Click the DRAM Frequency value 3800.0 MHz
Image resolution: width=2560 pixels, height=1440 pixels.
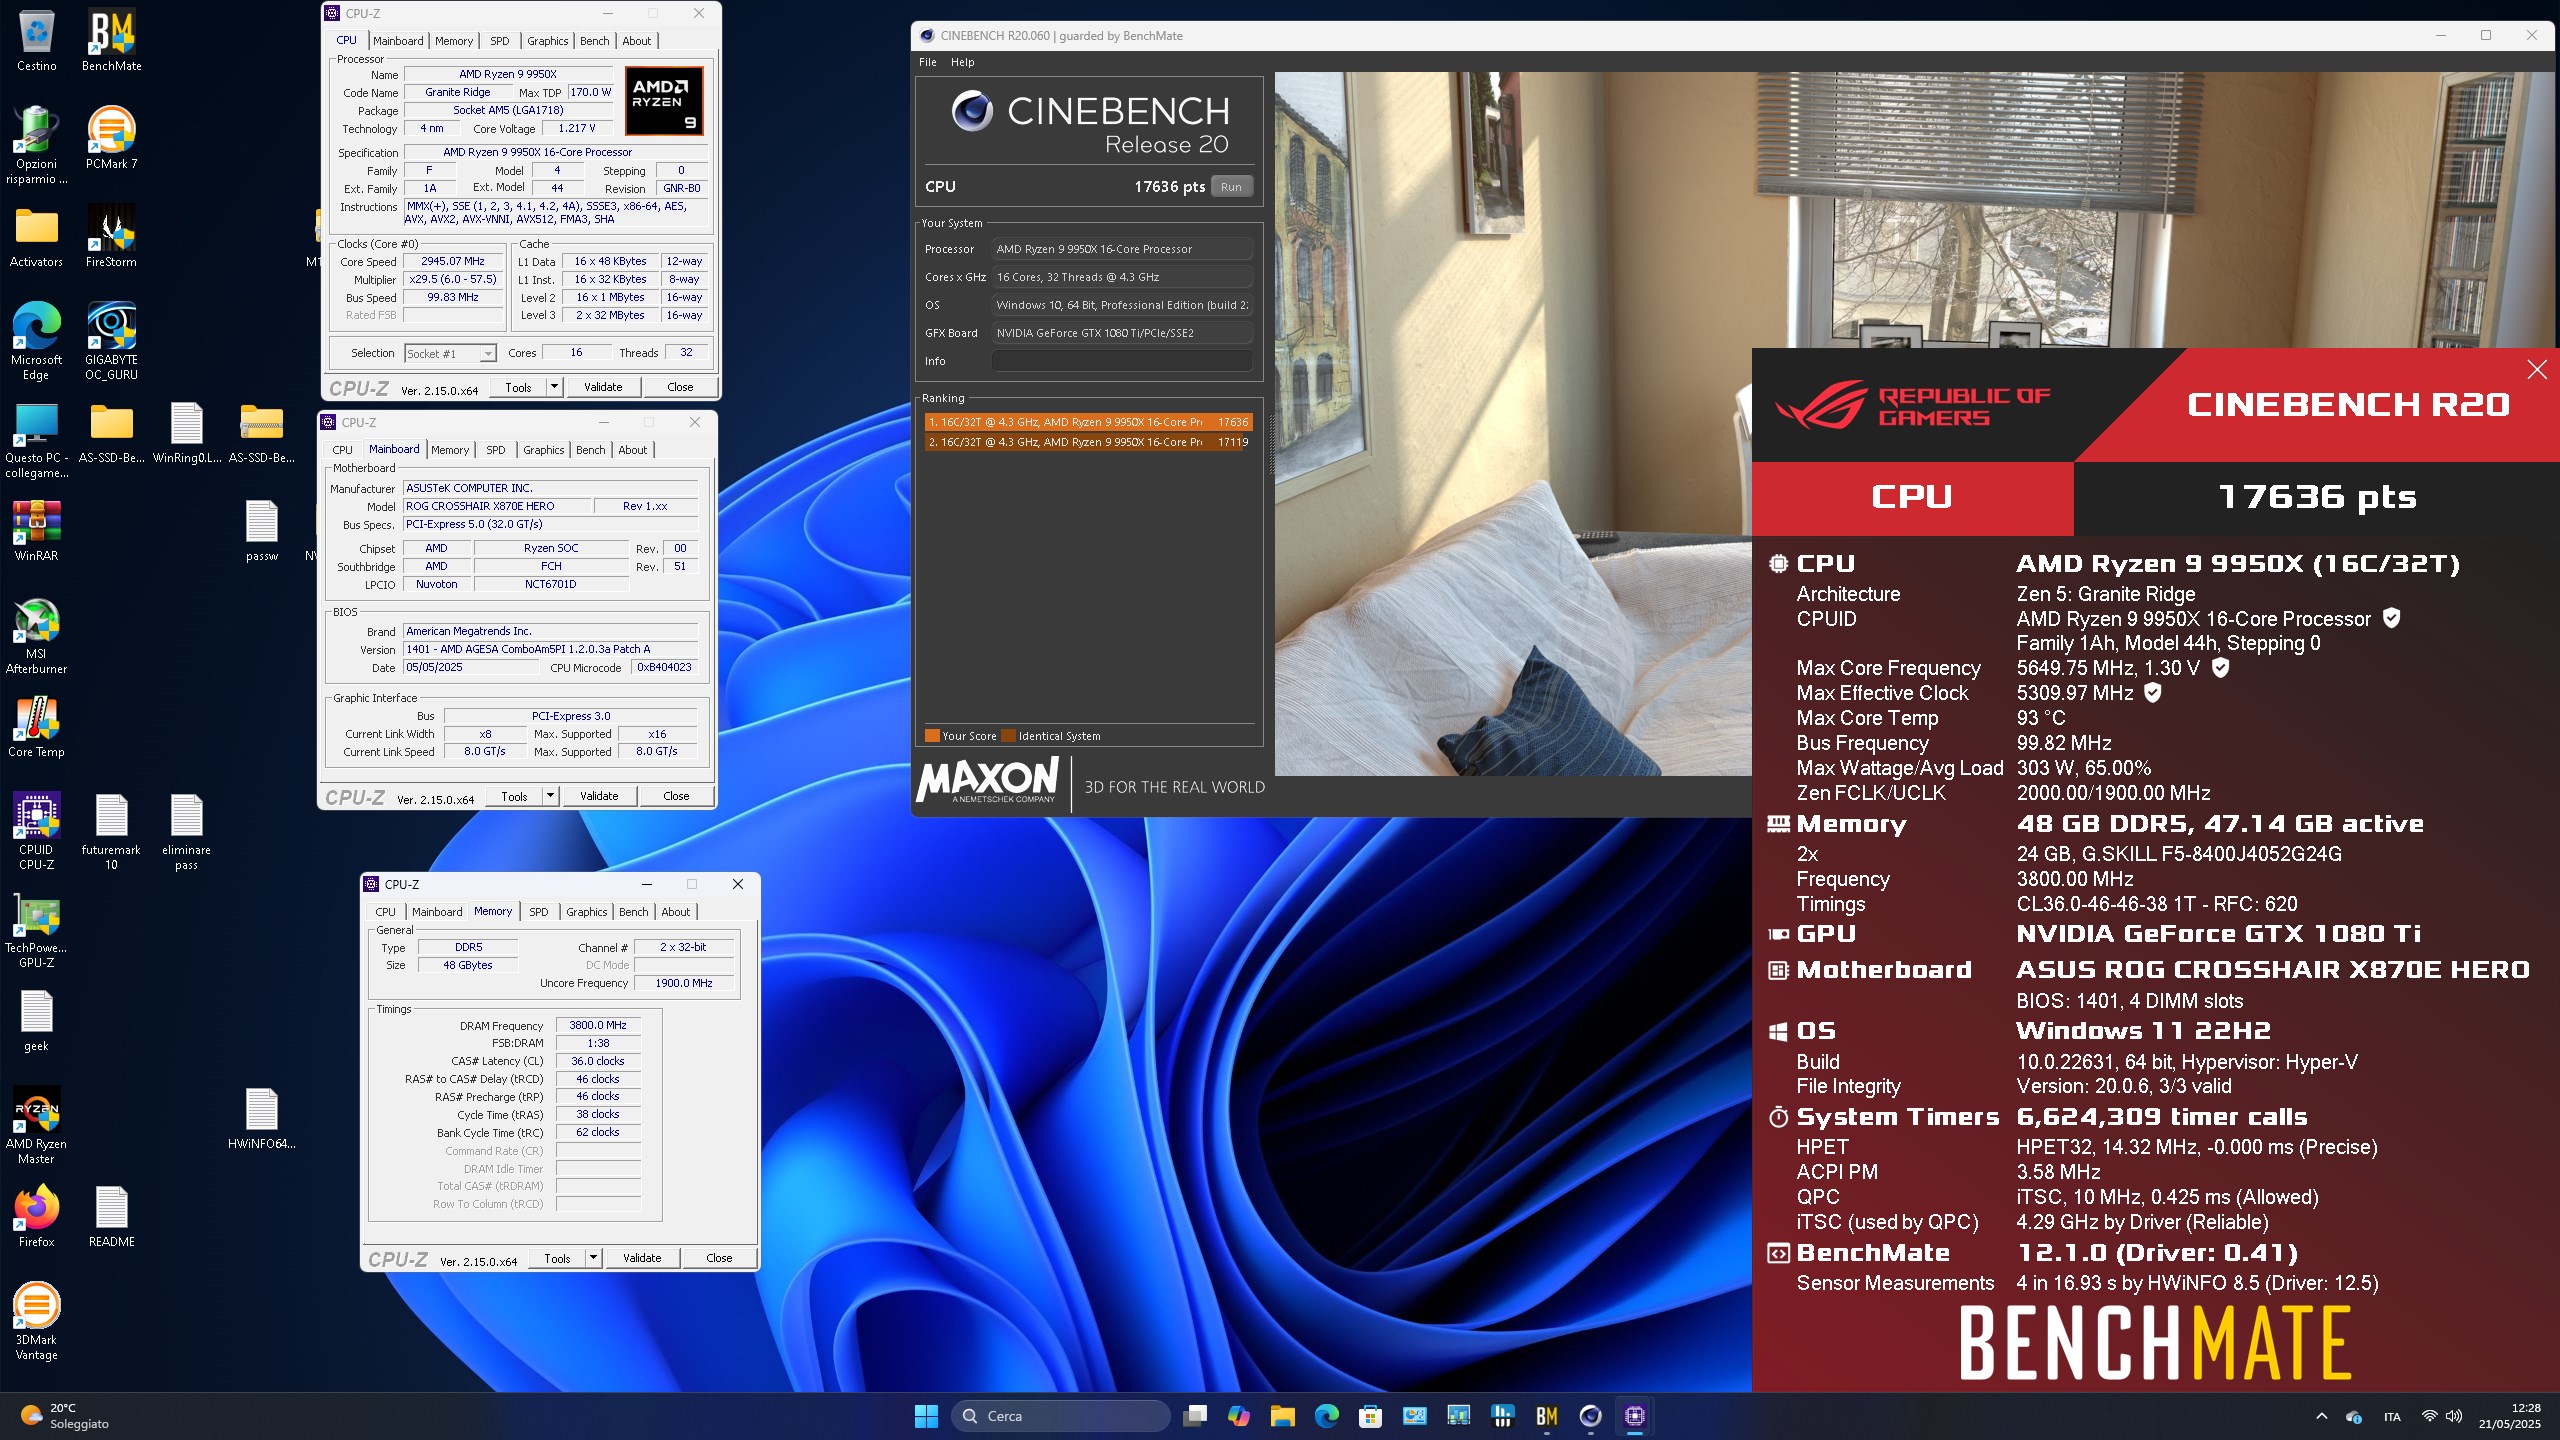point(598,1025)
